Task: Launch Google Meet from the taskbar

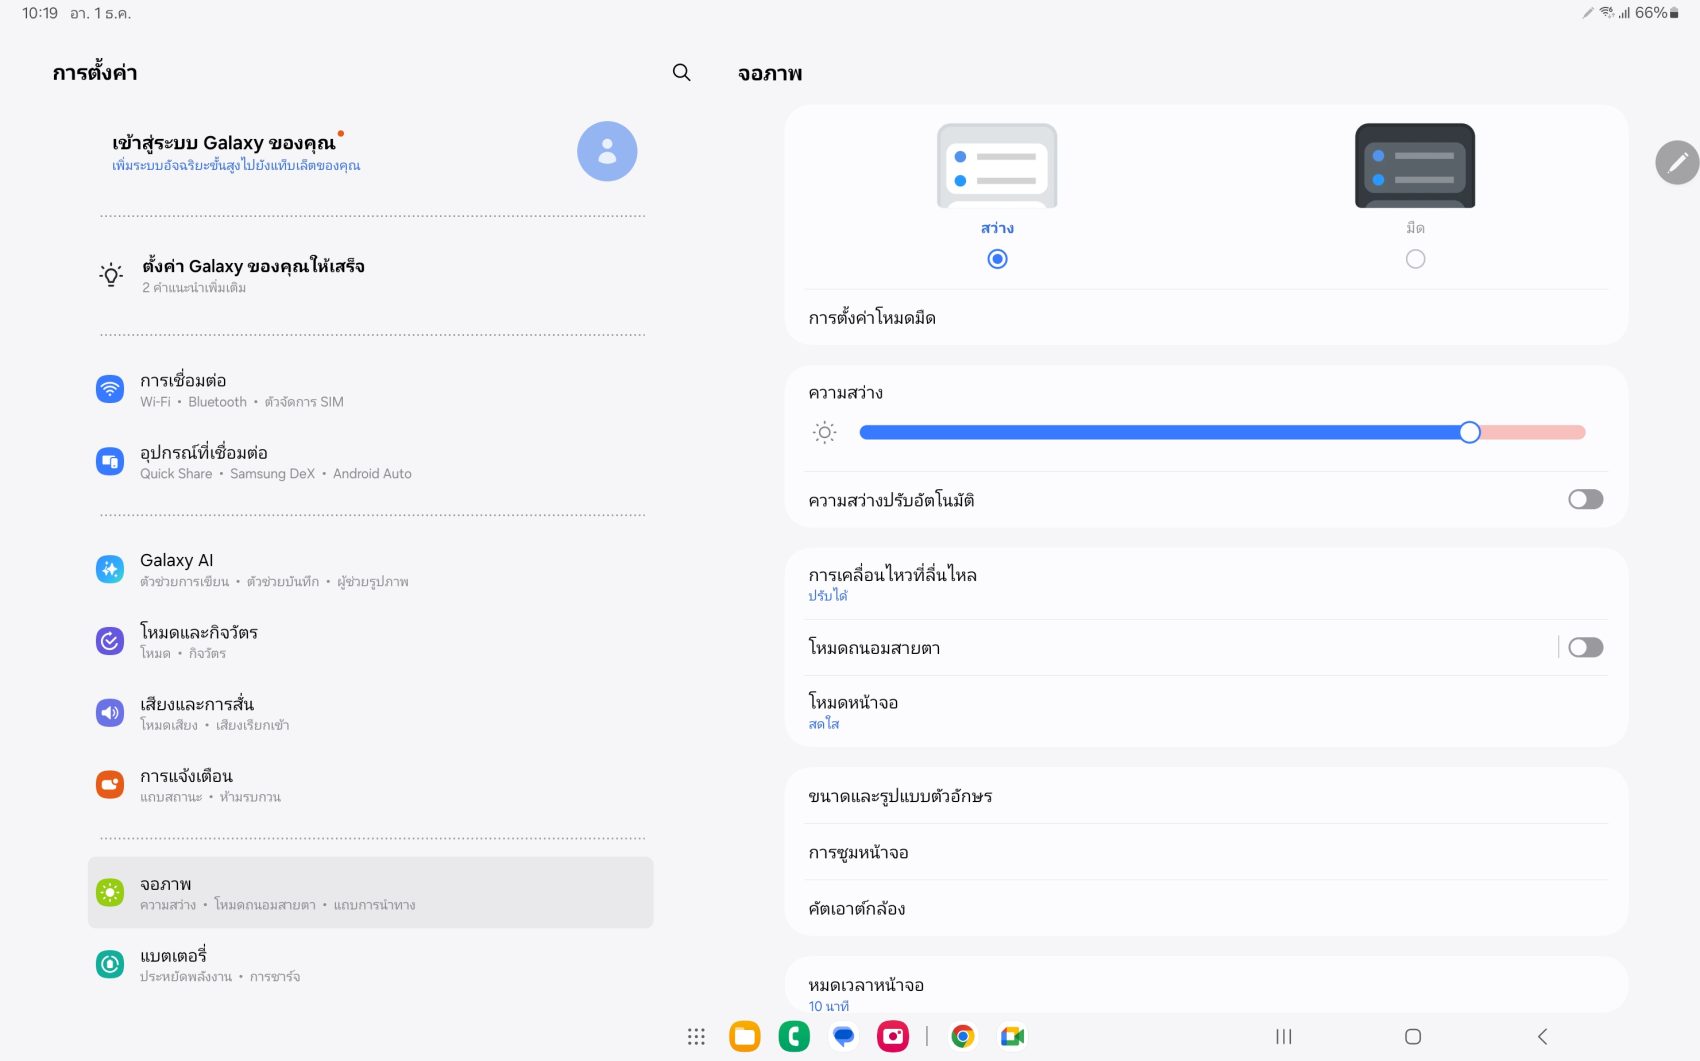Action: click(1012, 1037)
